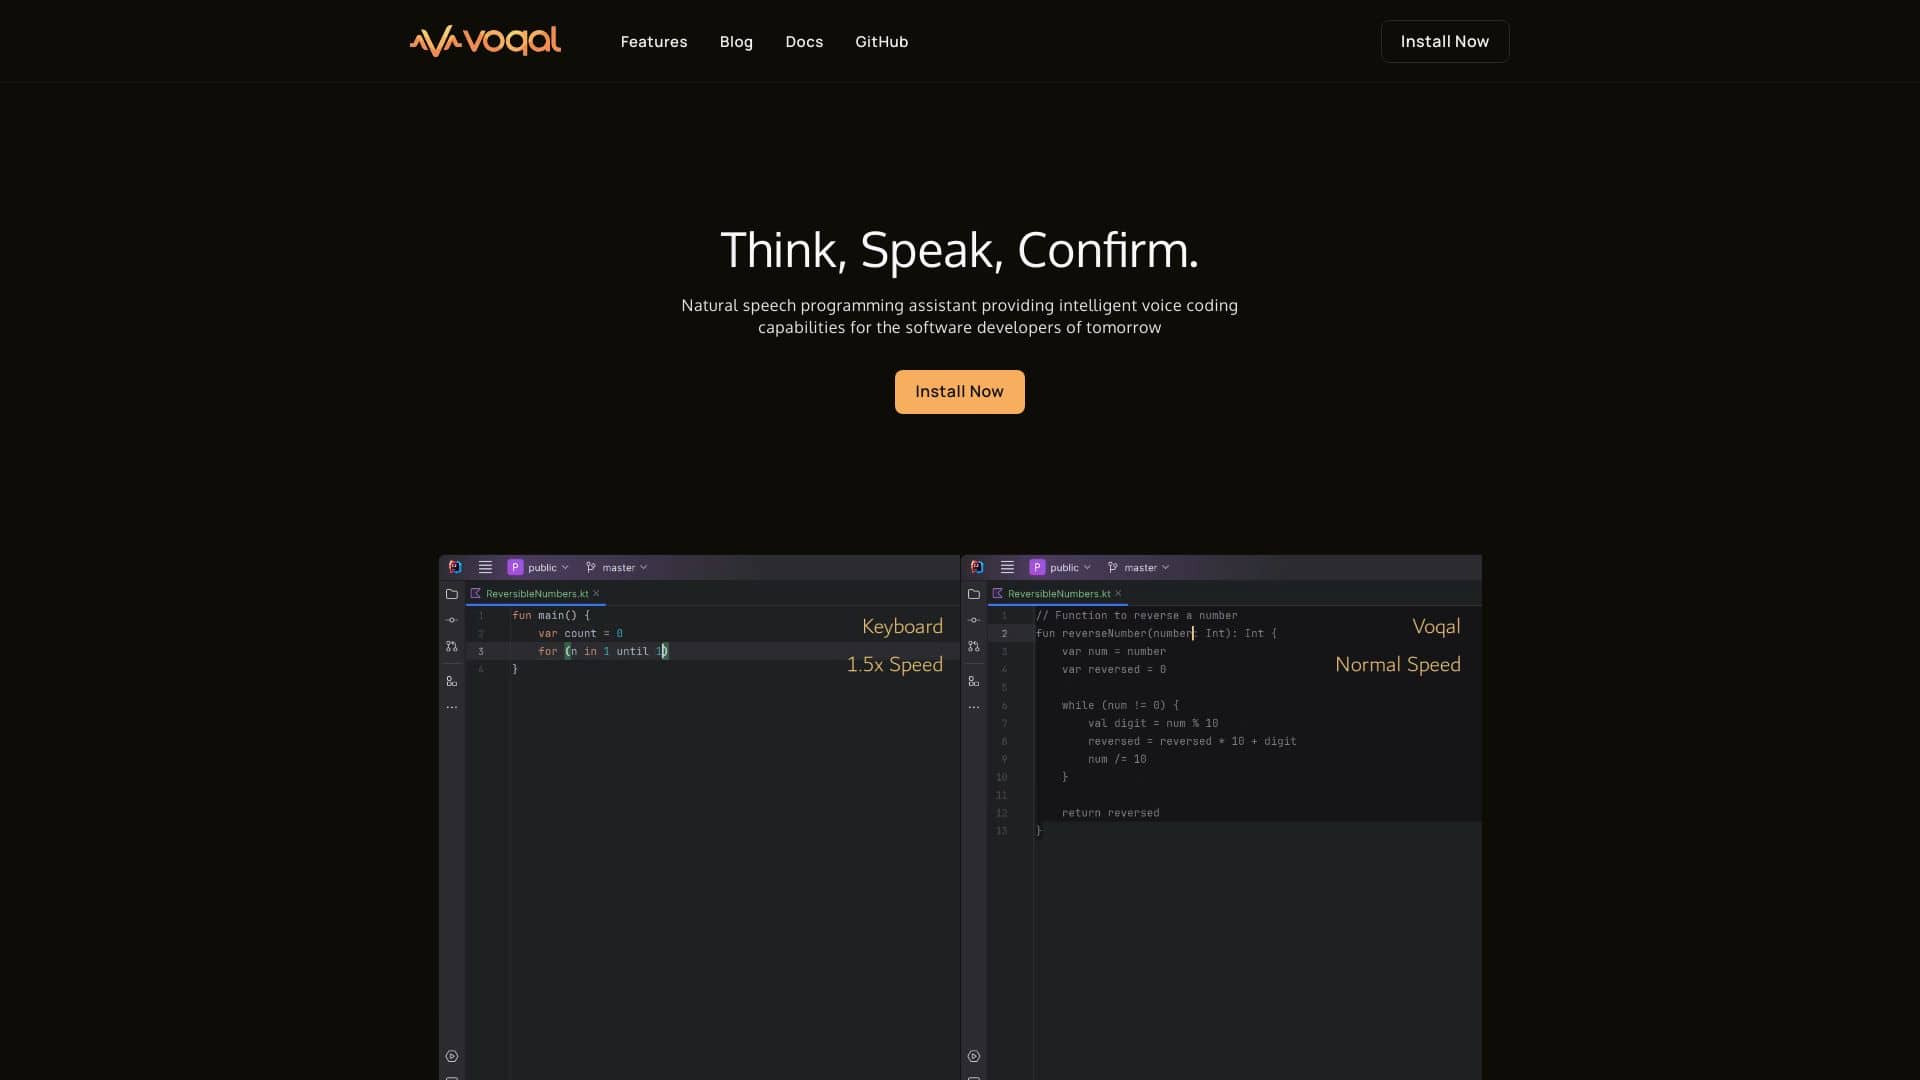Navigate to the Docs page
The width and height of the screenshot is (1920, 1080).
804,41
